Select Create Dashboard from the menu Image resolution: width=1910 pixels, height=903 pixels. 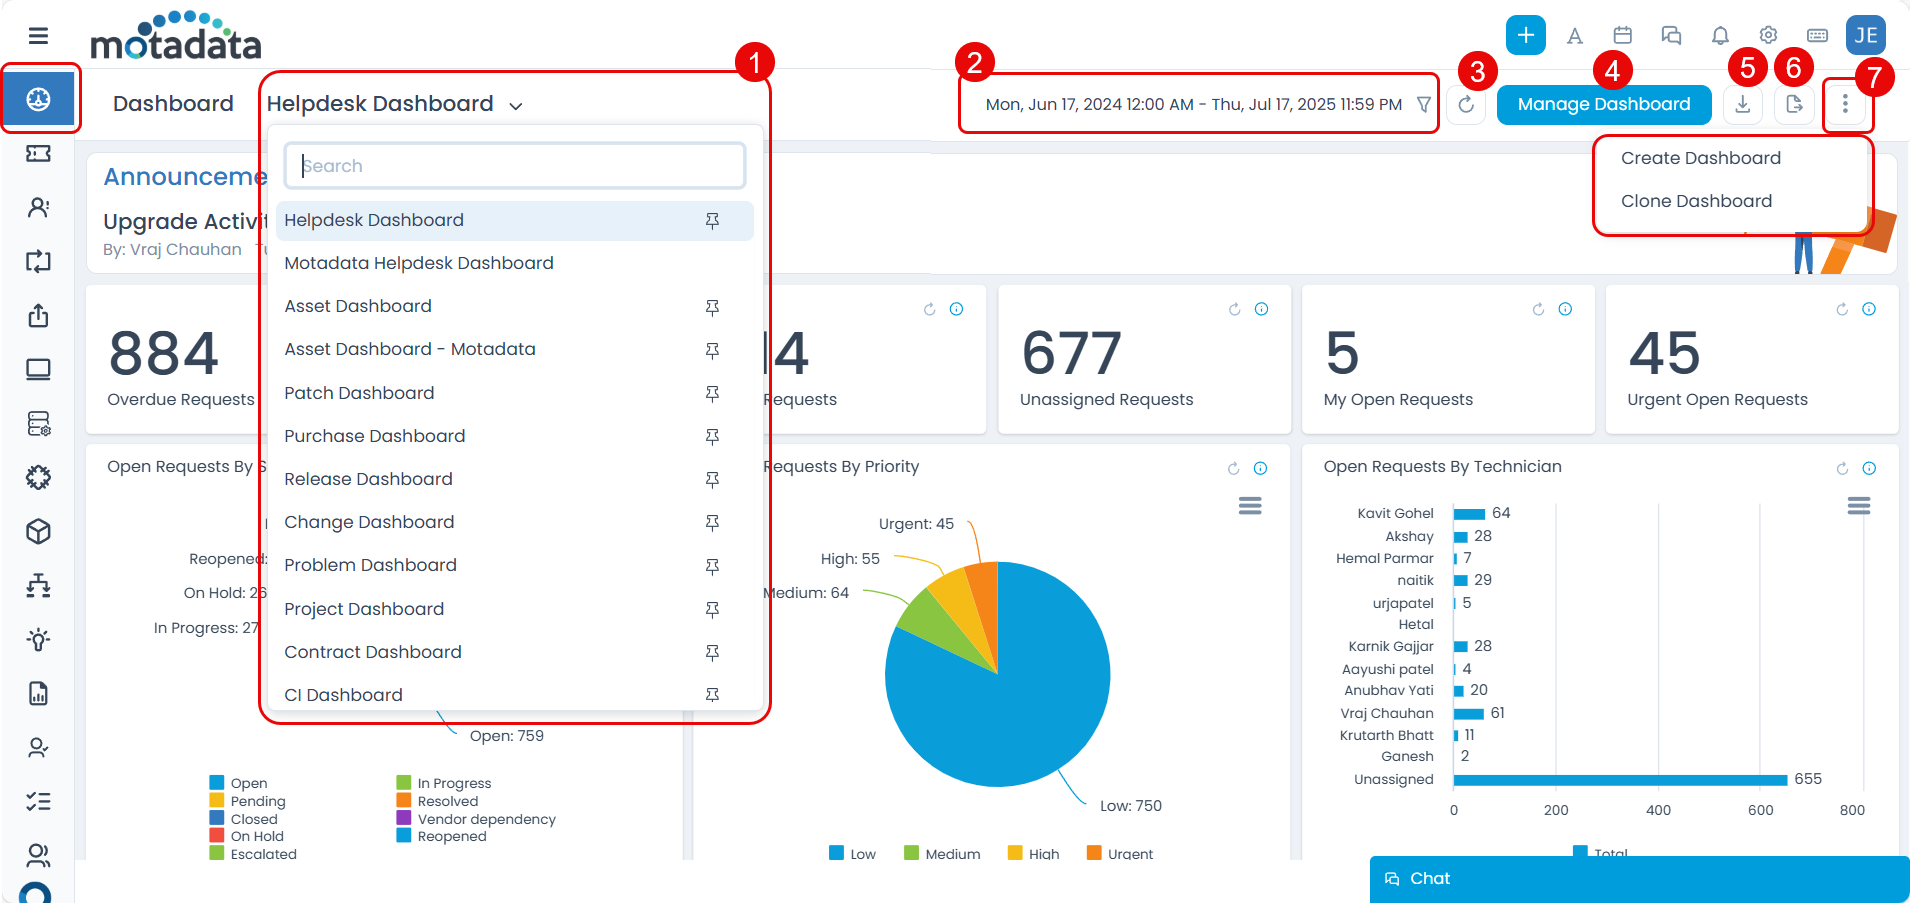pos(1700,158)
